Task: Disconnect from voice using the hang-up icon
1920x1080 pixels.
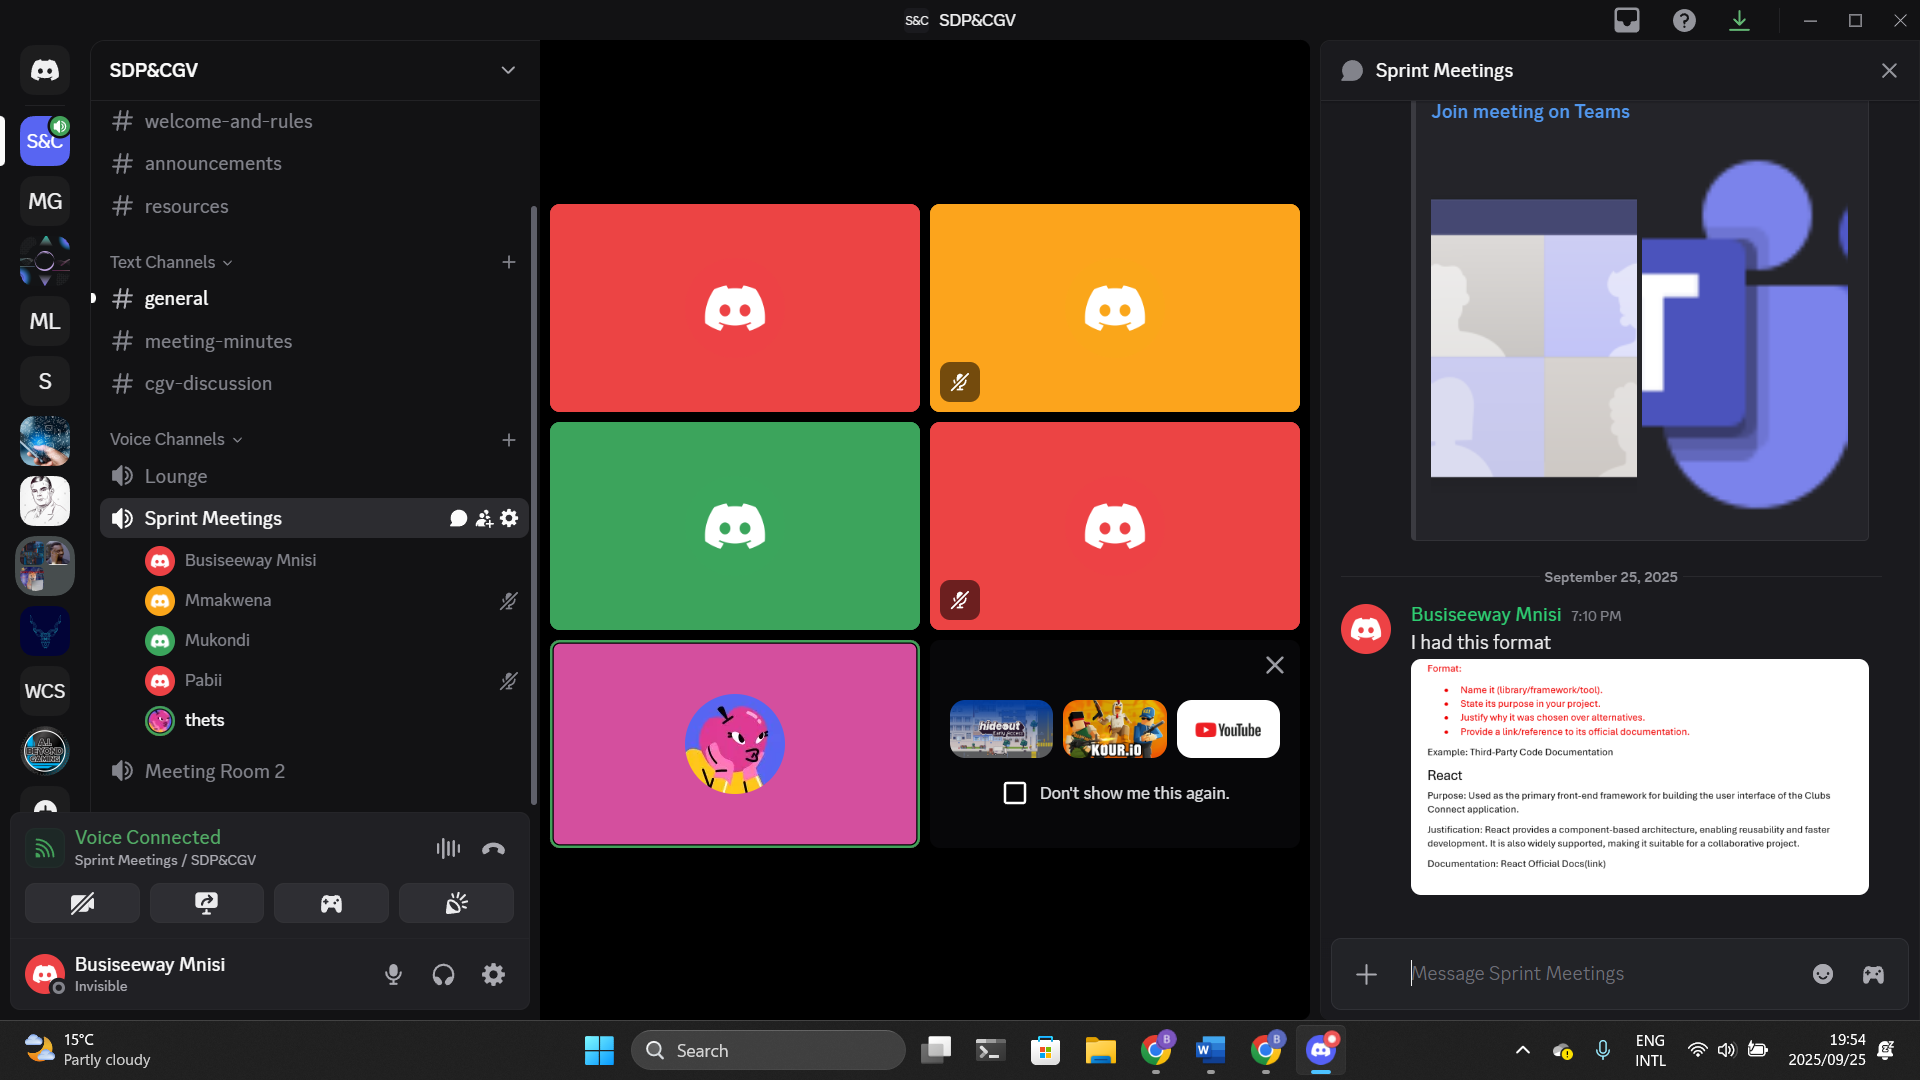Action: pos(493,849)
